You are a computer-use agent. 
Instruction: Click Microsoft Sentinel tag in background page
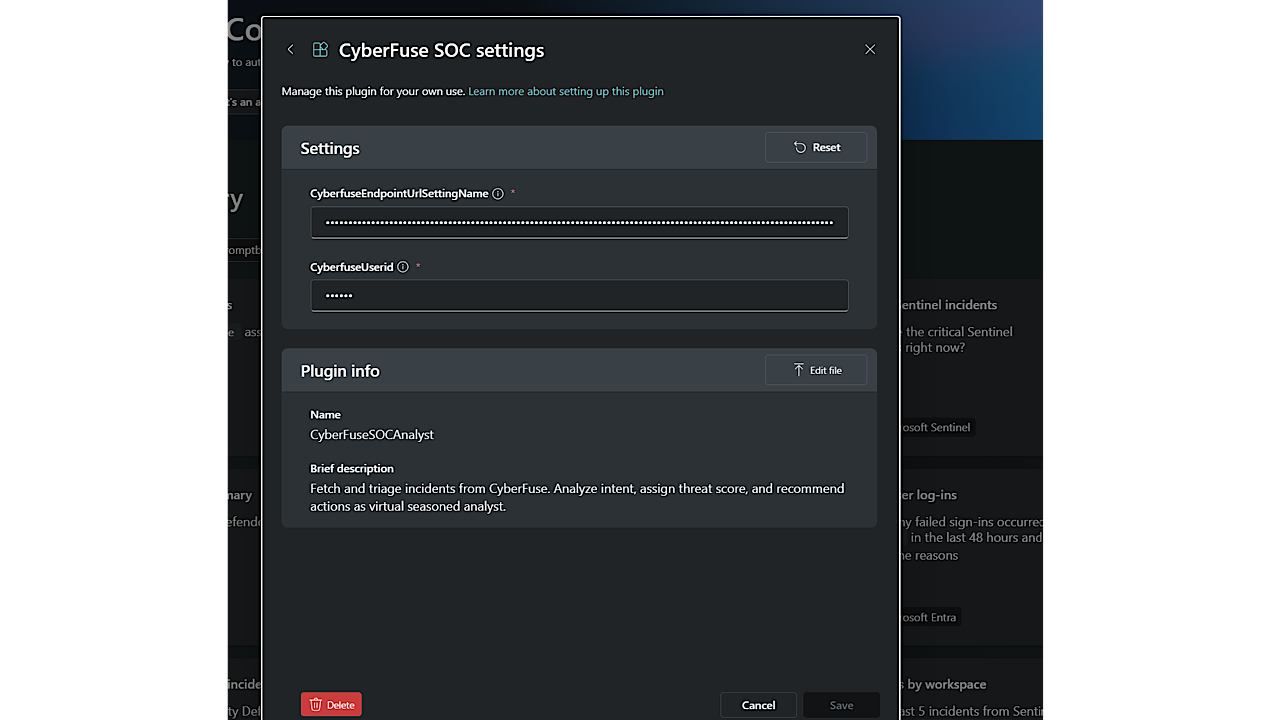936,427
